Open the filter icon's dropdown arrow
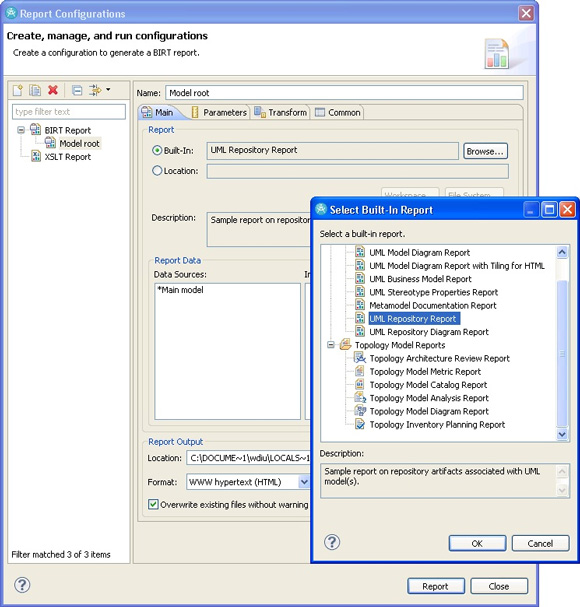This screenshot has width=580, height=607. tap(108, 89)
